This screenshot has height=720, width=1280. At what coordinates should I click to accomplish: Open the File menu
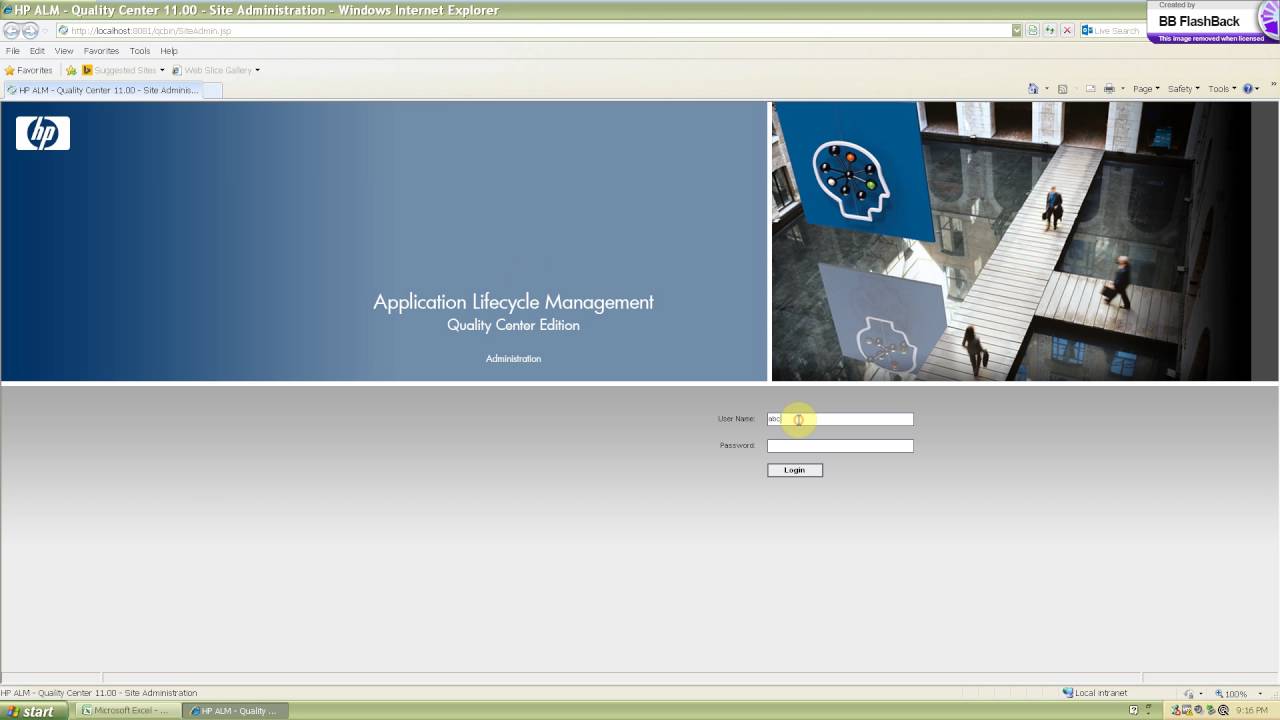13,51
